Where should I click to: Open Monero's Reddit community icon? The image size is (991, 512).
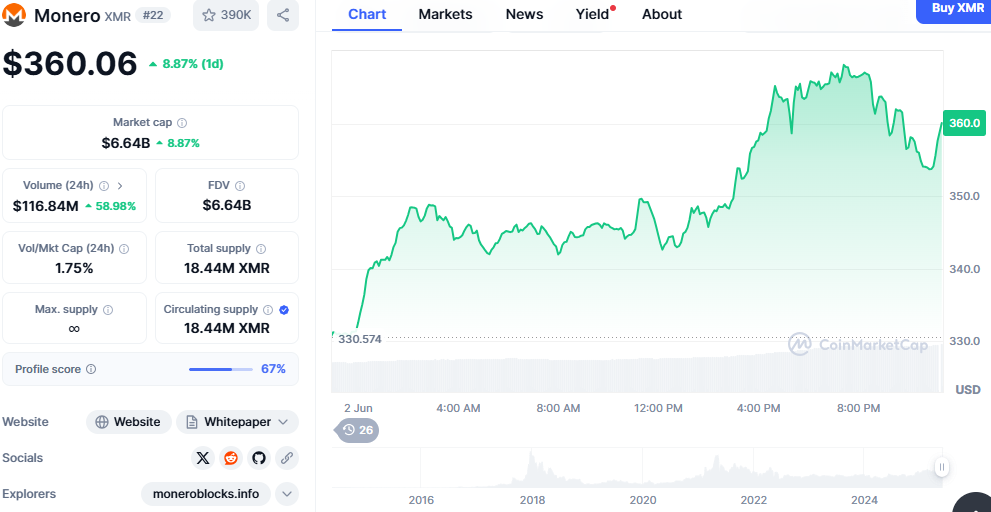point(231,458)
